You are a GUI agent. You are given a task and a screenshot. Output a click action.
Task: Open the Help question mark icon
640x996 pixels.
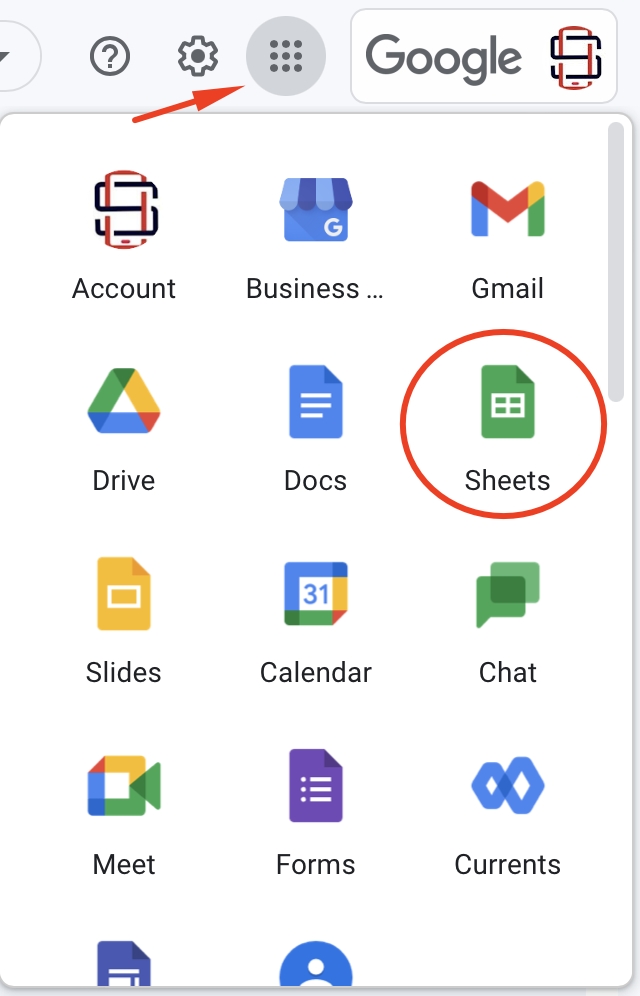pyautogui.click(x=110, y=56)
